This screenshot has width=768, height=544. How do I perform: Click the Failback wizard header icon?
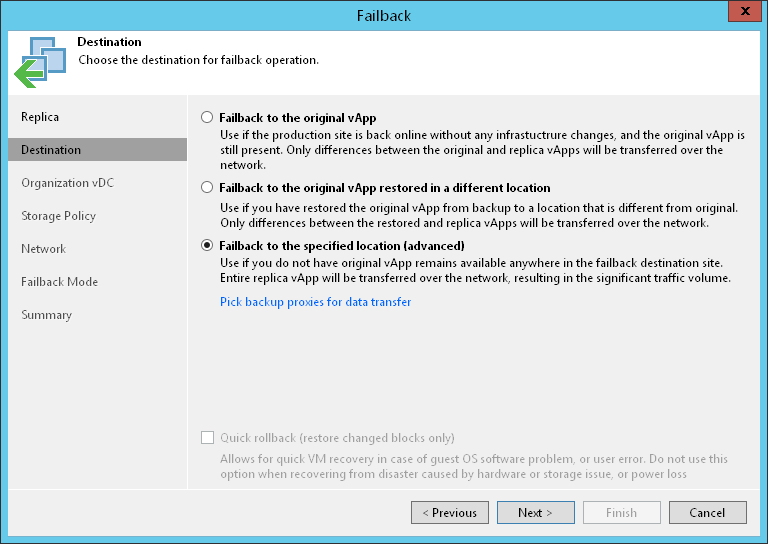pyautogui.click(x=39, y=62)
